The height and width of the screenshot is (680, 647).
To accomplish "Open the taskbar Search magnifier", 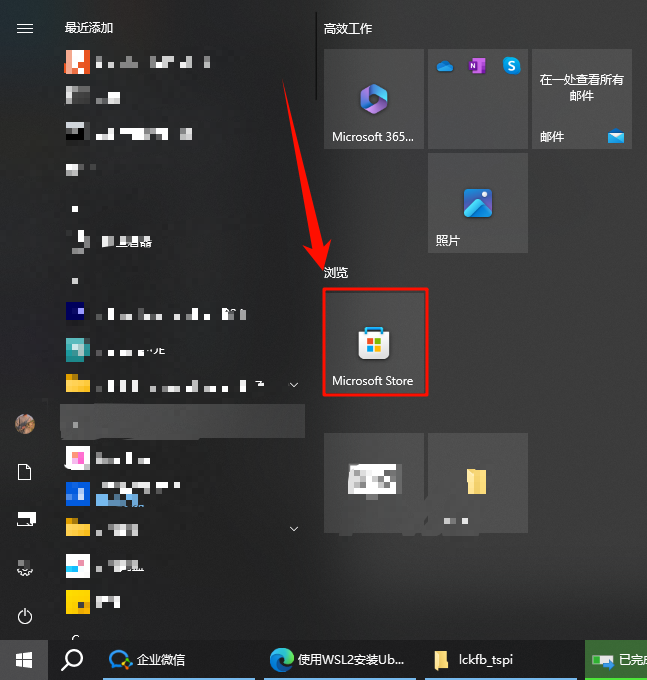I will pyautogui.click(x=72, y=660).
